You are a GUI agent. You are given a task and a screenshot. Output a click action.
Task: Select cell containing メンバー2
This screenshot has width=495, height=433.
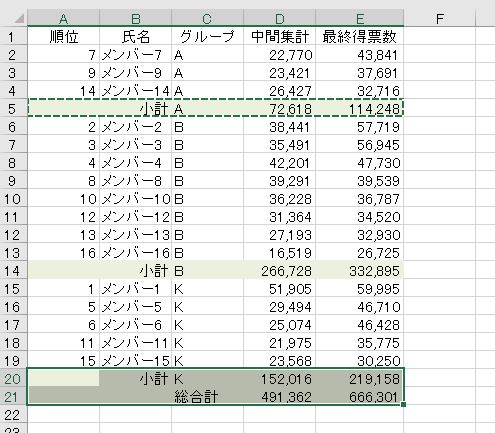click(x=135, y=127)
